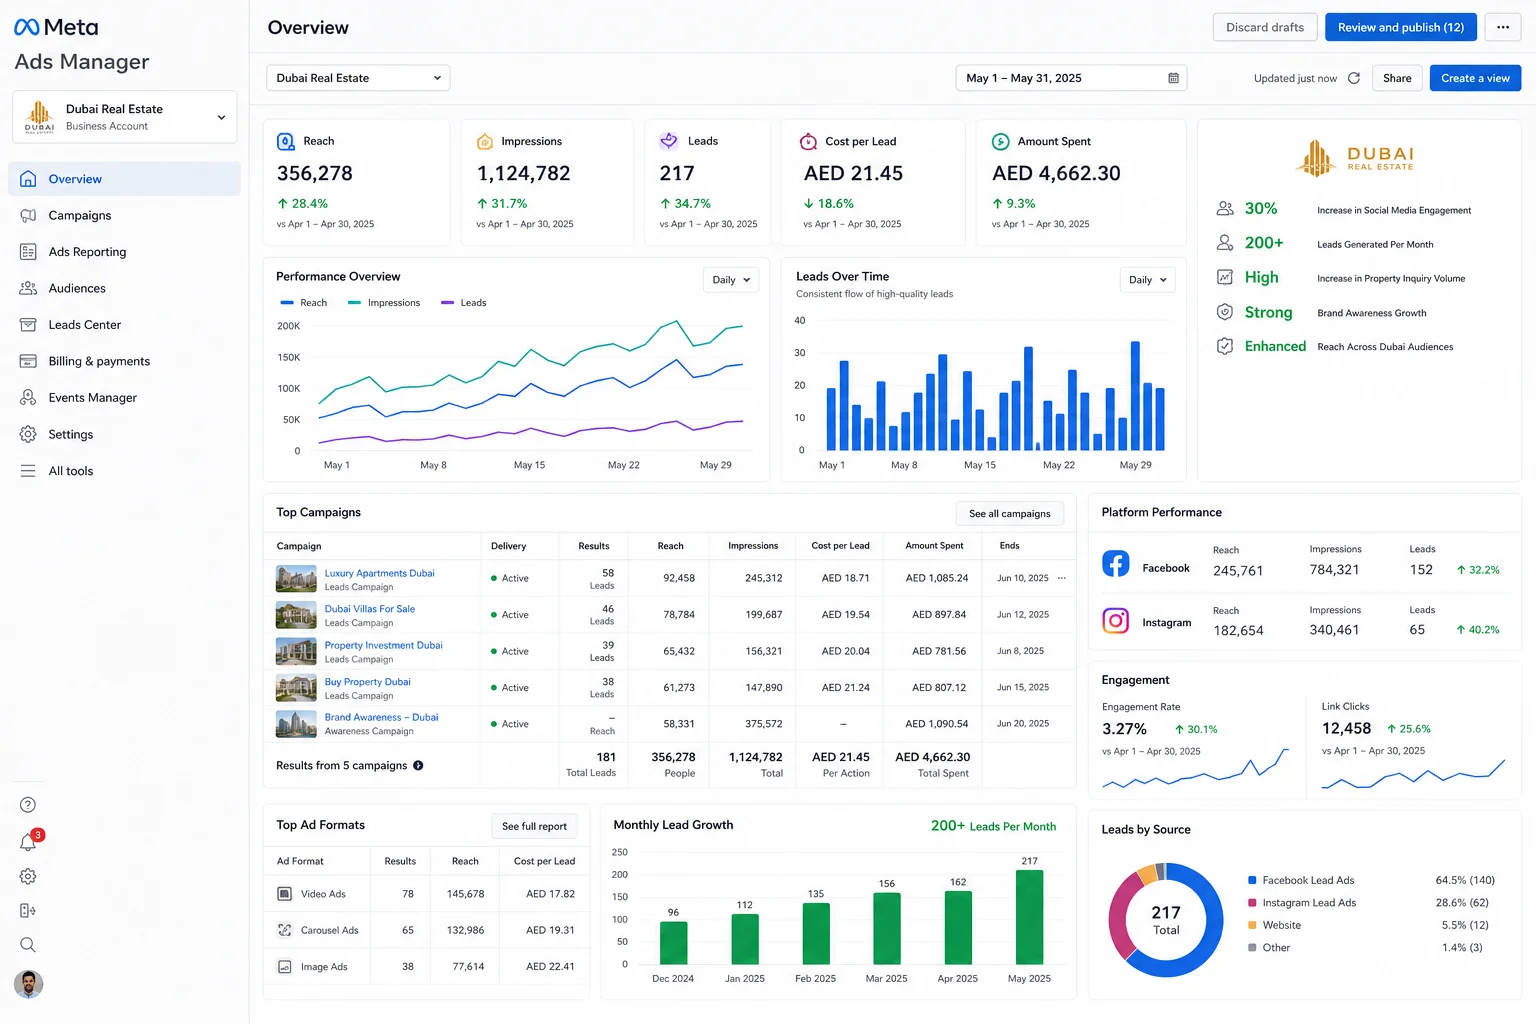Click Discard drafts button
The width and height of the screenshot is (1536, 1024).
[1265, 27]
